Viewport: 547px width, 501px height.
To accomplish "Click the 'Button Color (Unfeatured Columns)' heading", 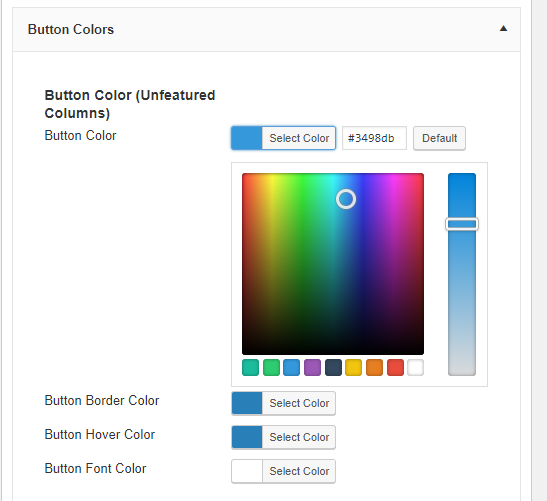I will coord(130,104).
